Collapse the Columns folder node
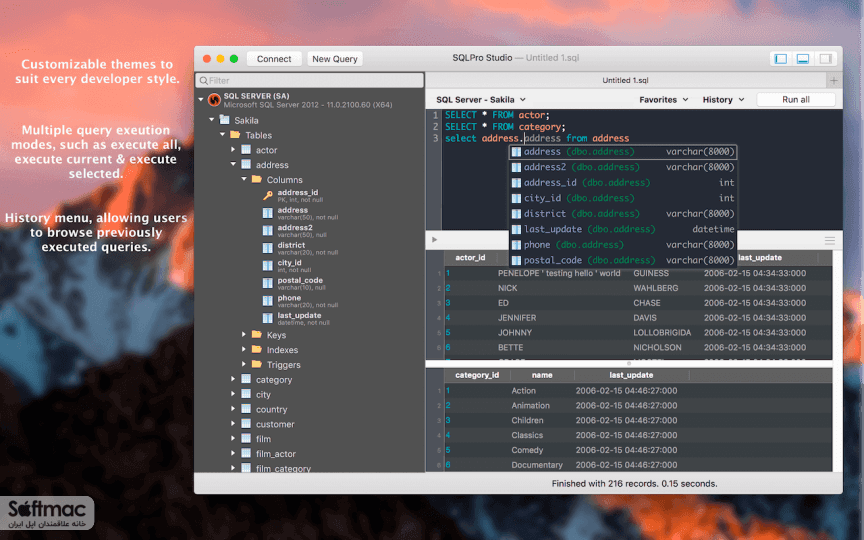 tap(244, 179)
